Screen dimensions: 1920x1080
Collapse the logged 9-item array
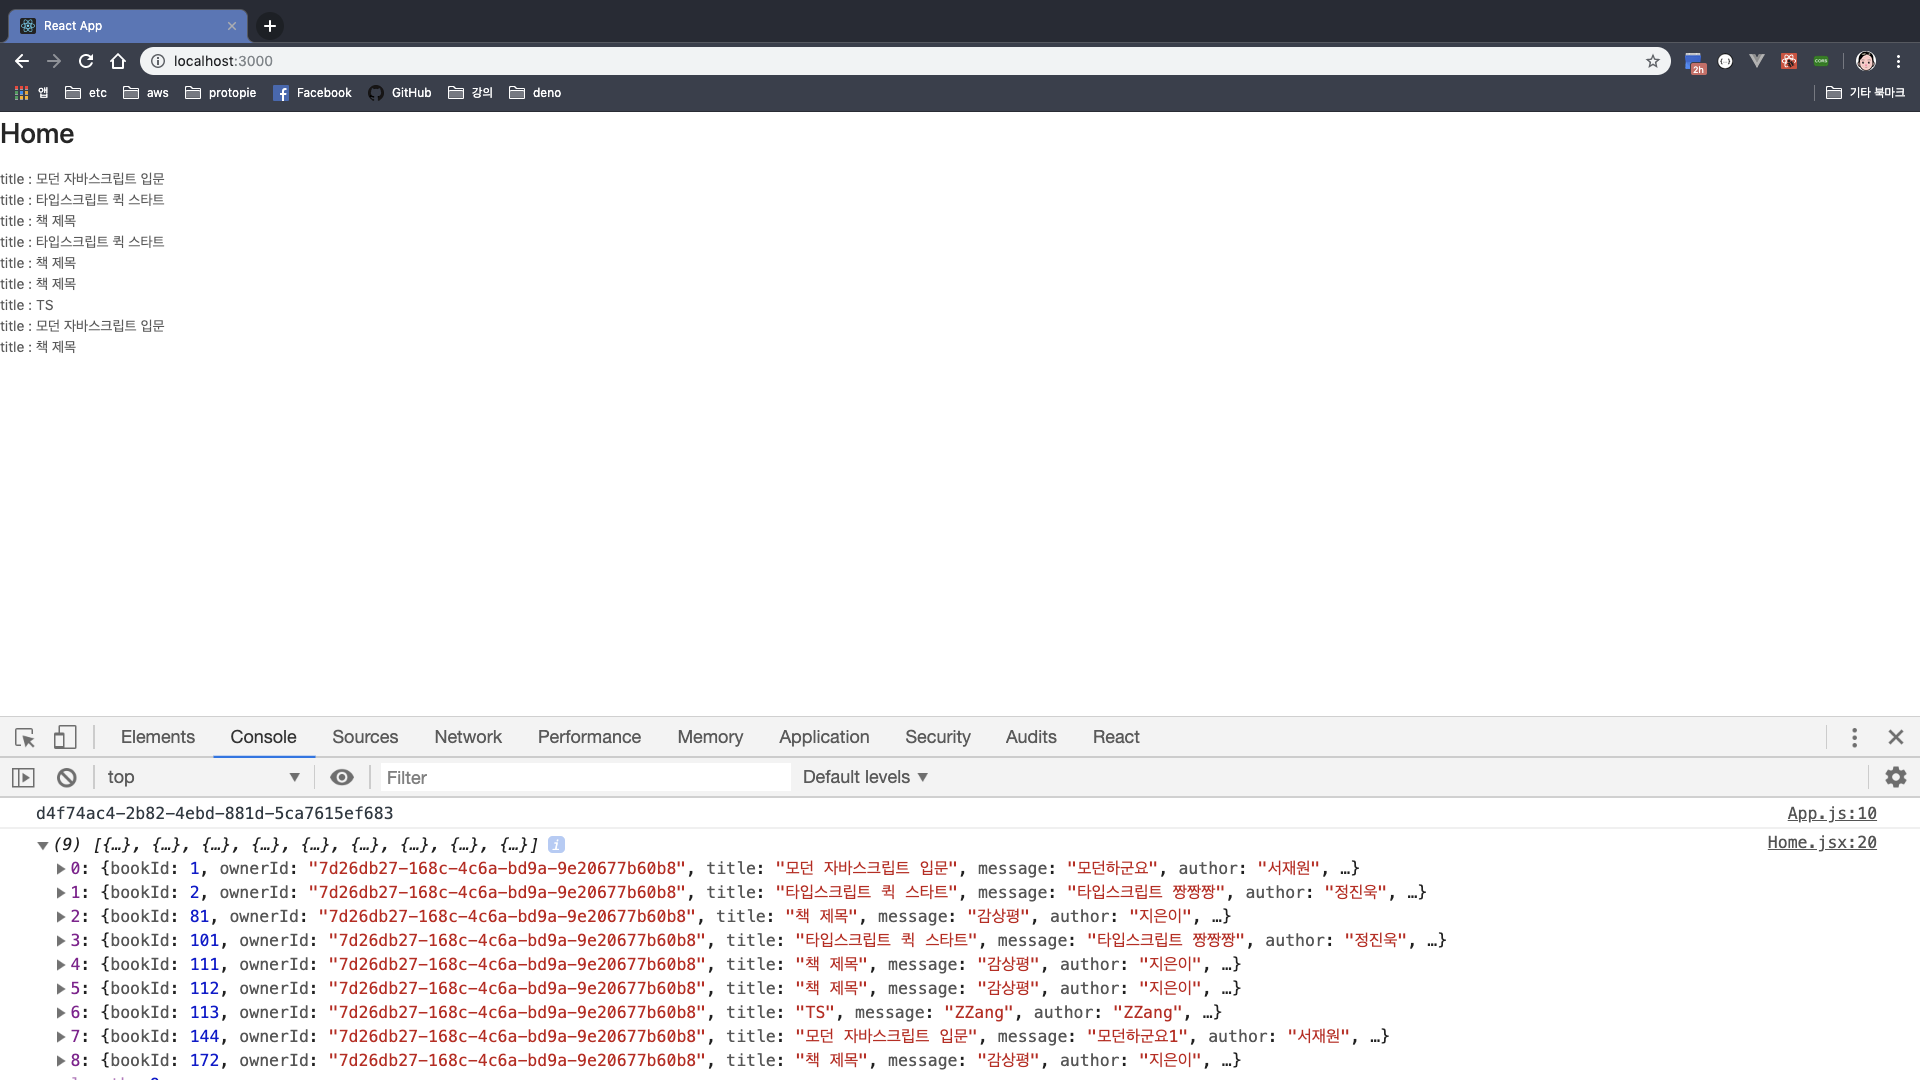(x=43, y=846)
